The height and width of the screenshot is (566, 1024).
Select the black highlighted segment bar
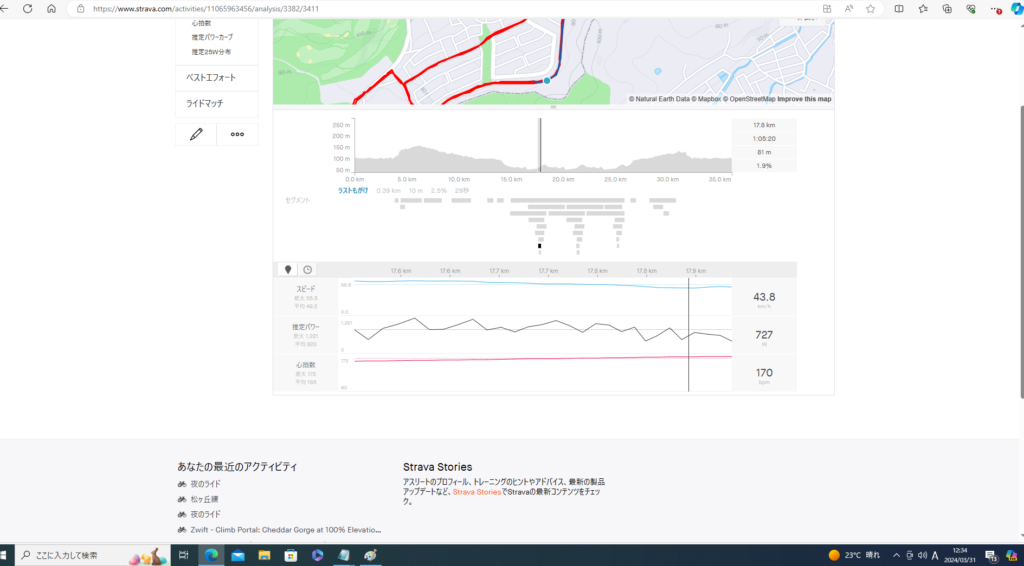(x=540, y=245)
